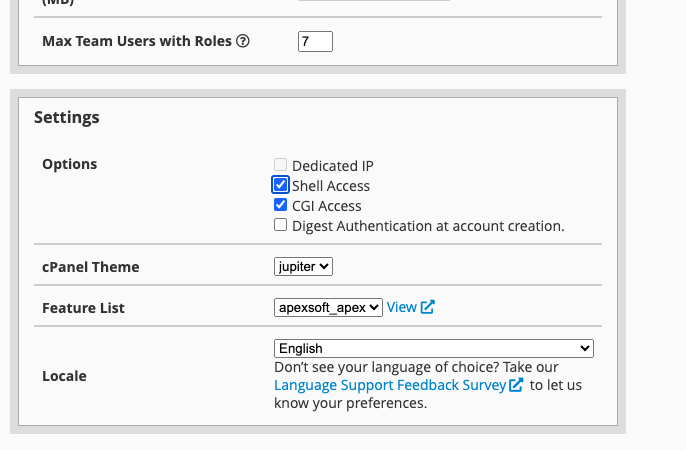Expand the Feature List apexsoft_apex dropdown

(328, 307)
